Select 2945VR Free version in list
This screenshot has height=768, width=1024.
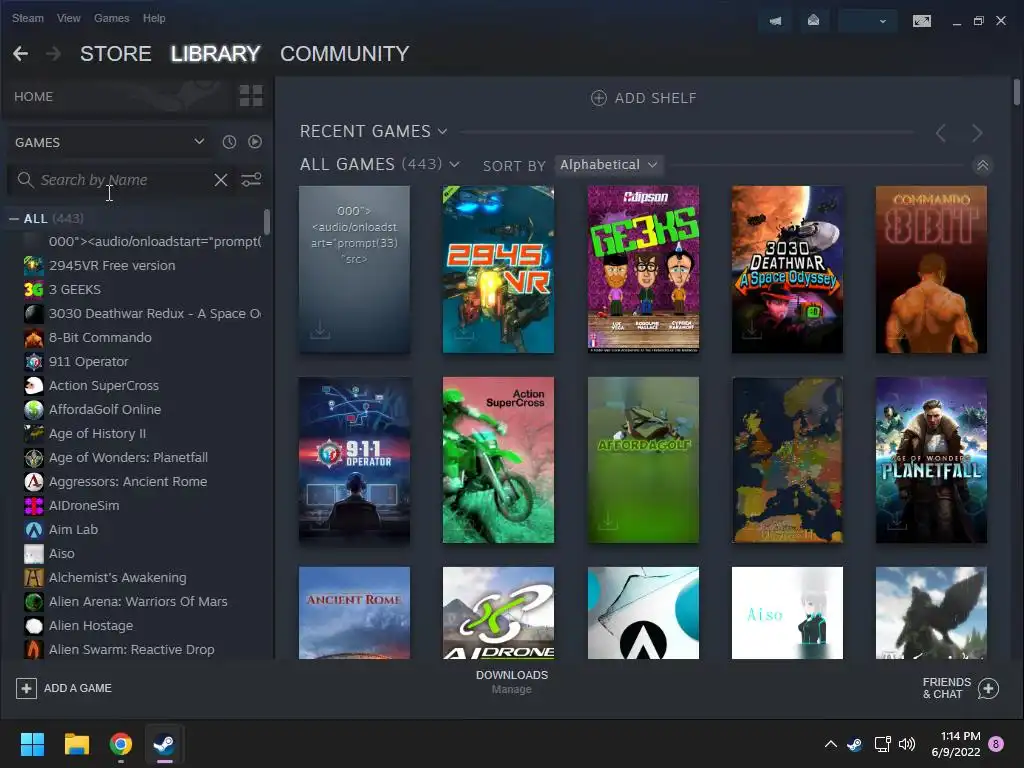tap(112, 266)
